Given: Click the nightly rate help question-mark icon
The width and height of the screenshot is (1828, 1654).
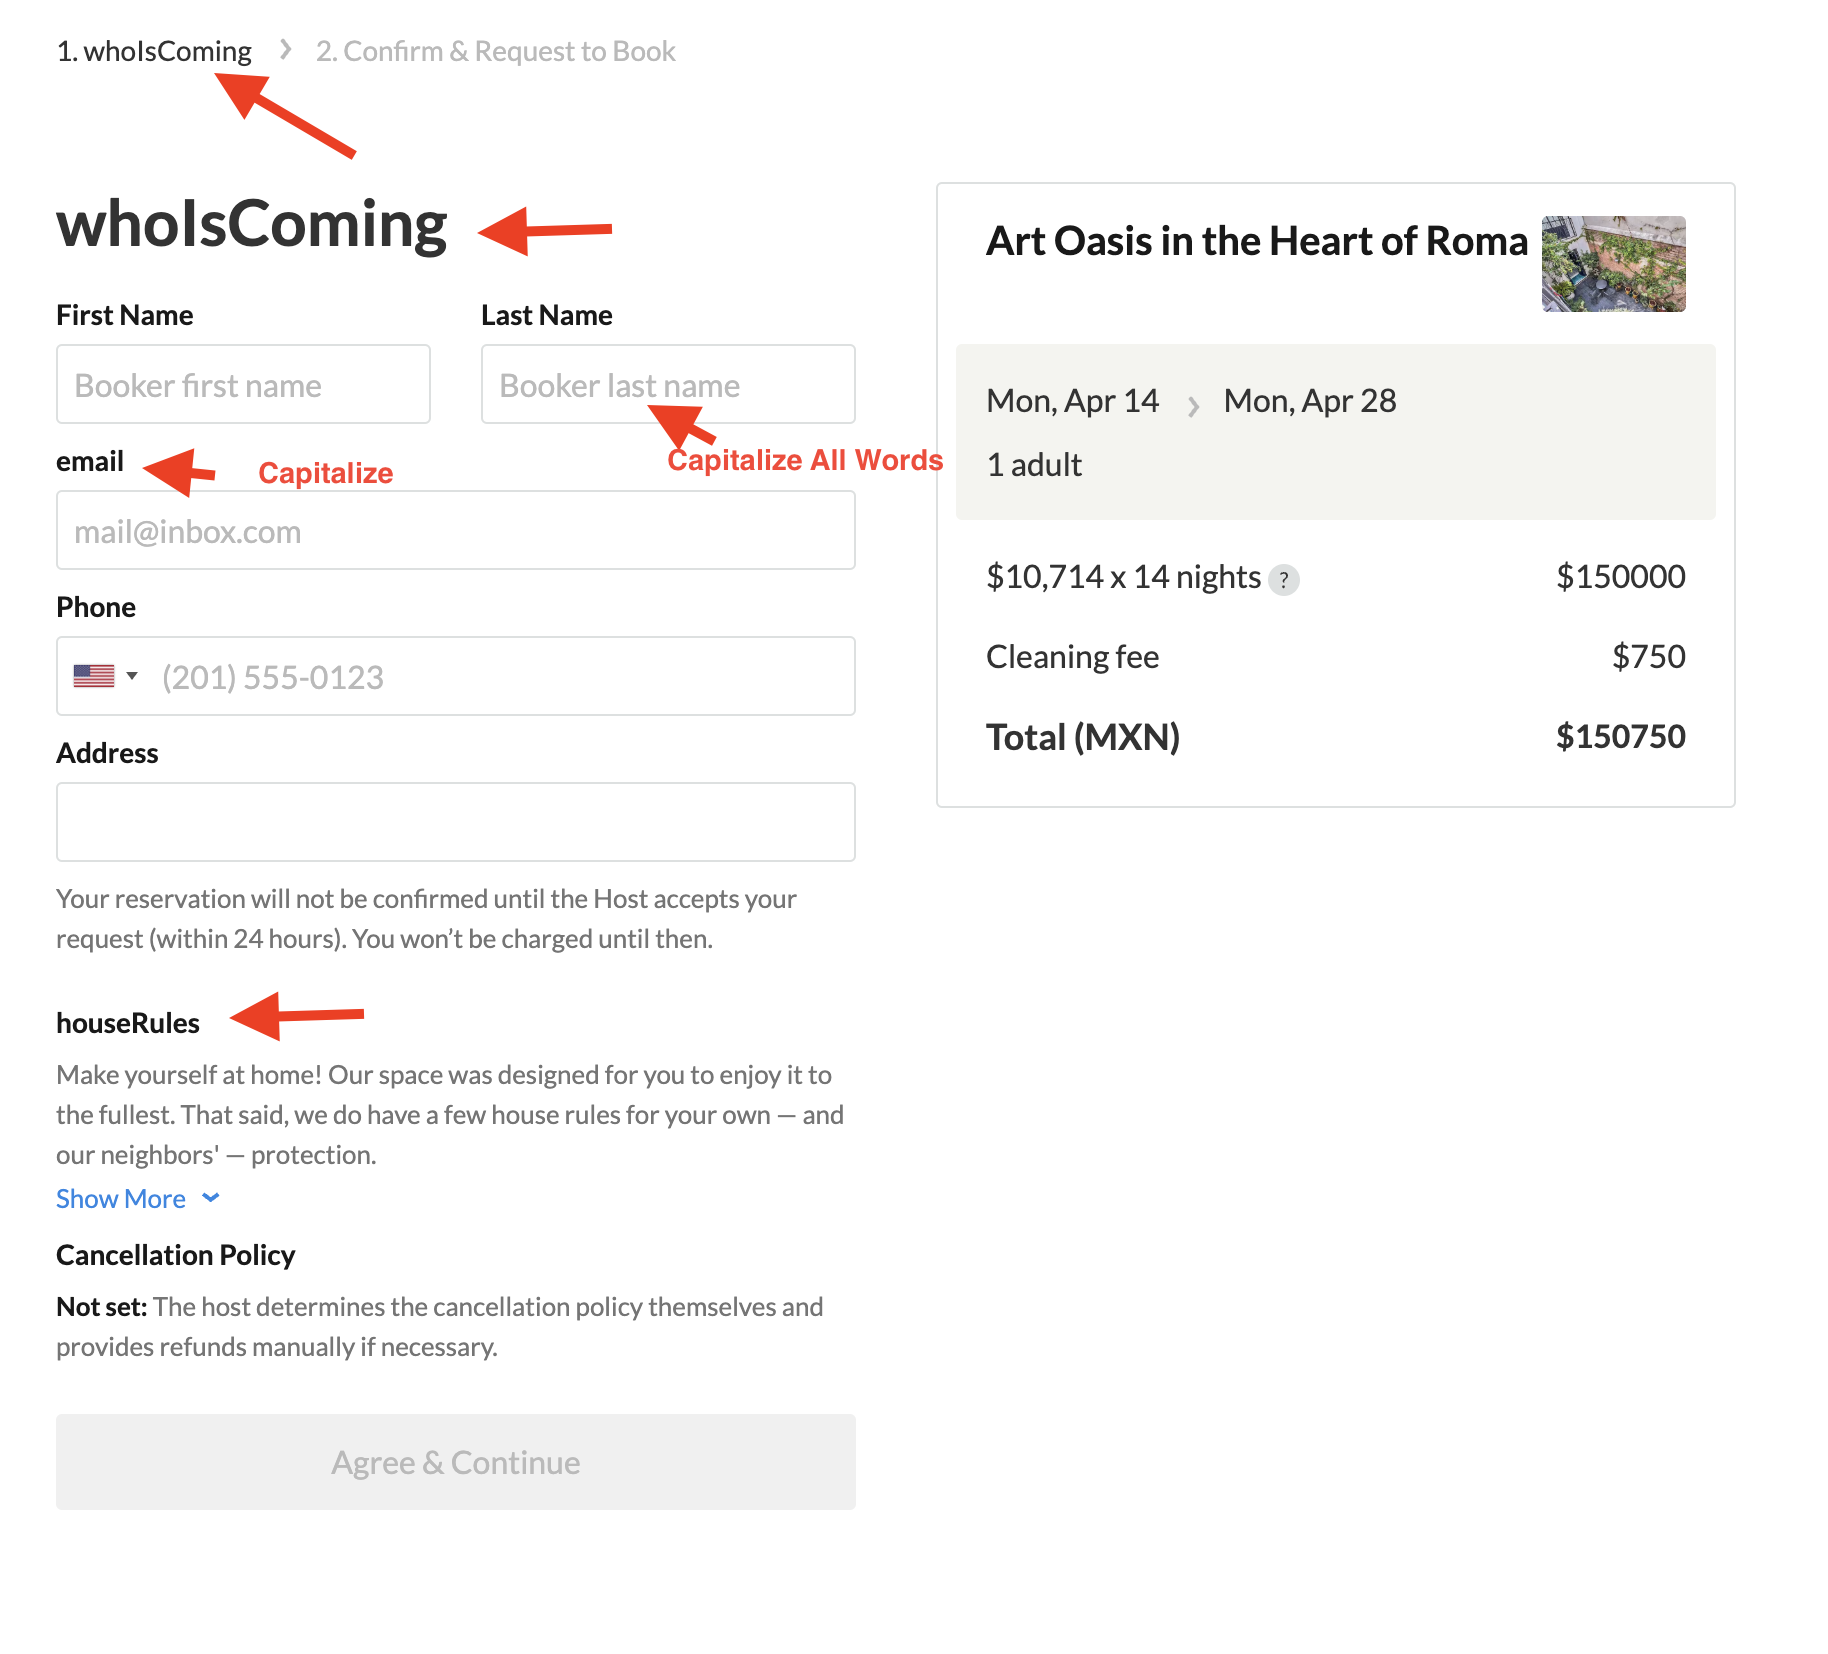Looking at the screenshot, I should [x=1283, y=580].
